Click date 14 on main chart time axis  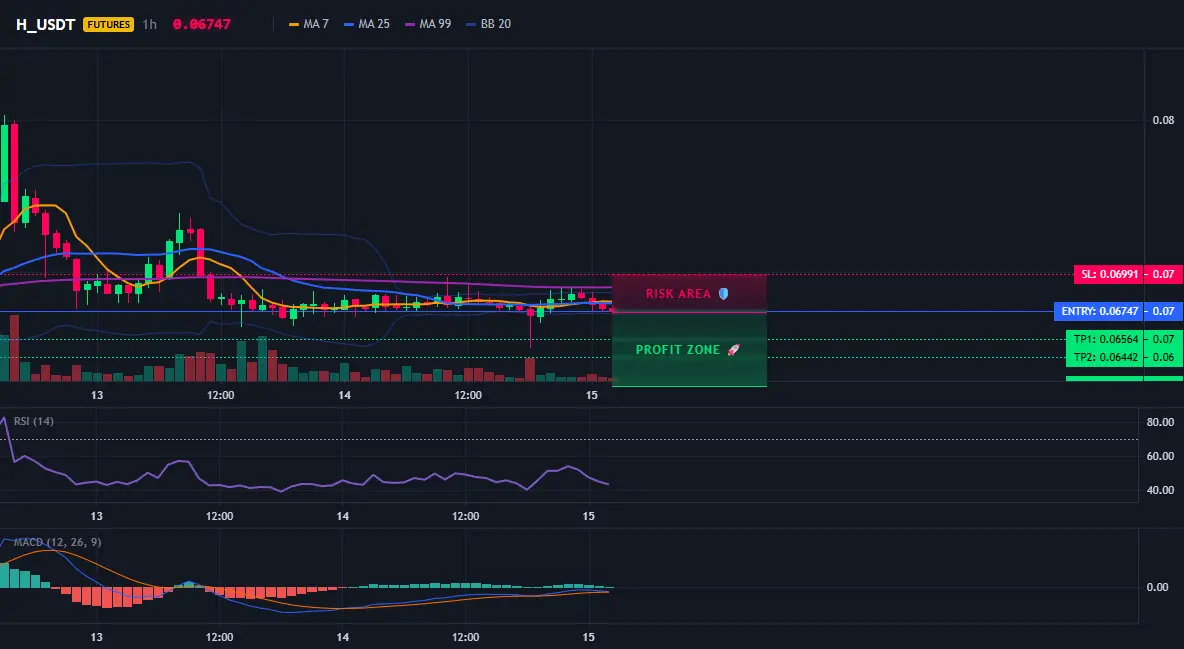(x=344, y=395)
